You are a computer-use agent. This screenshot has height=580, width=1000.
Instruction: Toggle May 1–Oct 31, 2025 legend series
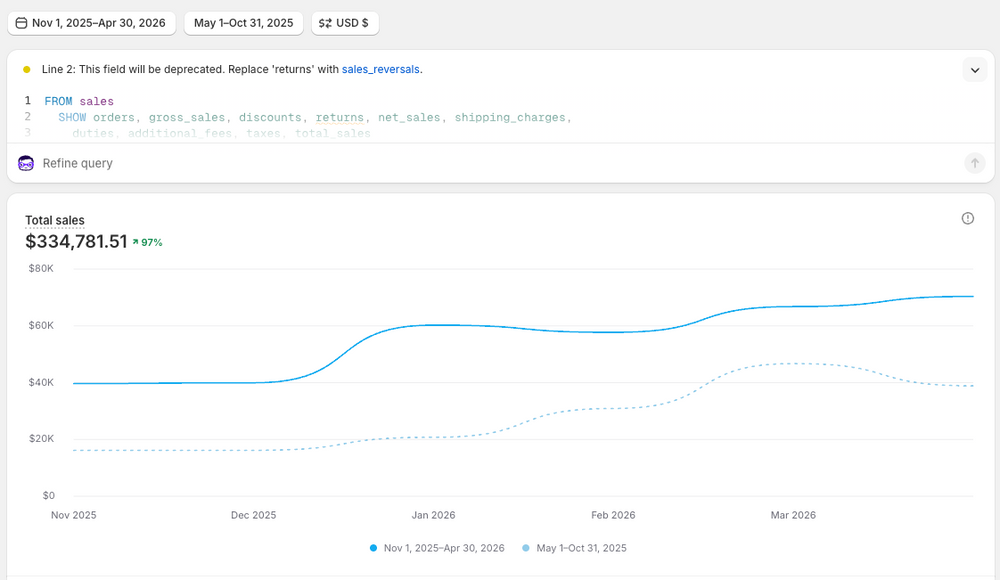[x=574, y=548]
